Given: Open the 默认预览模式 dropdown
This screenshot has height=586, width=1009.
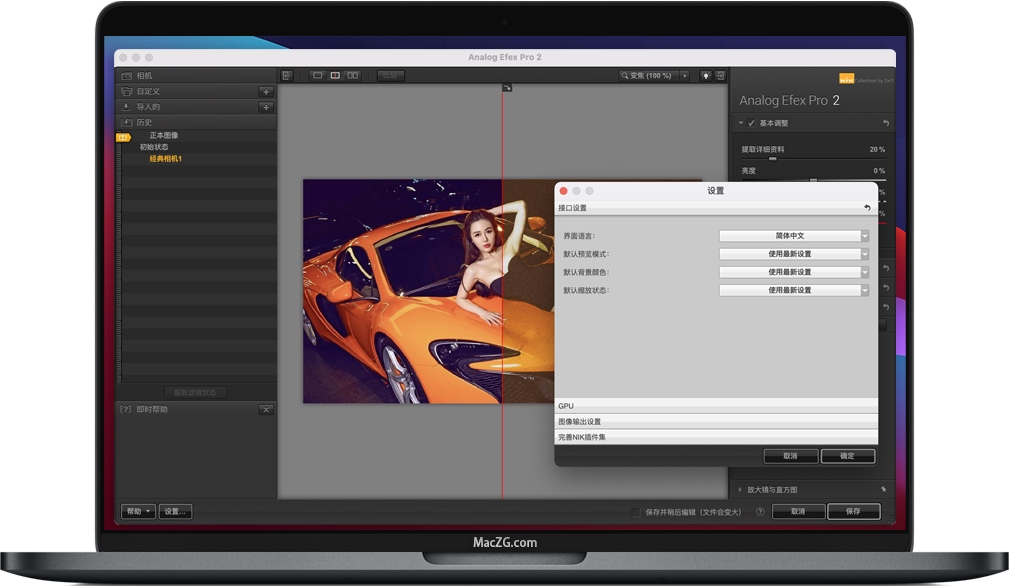Looking at the screenshot, I should 794,254.
